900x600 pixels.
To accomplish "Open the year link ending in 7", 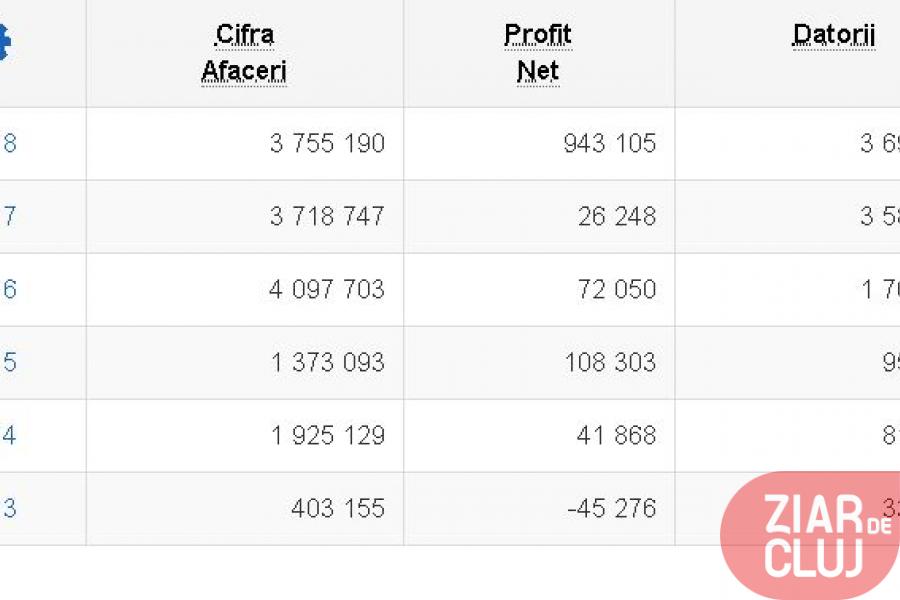I will (x=9, y=216).
